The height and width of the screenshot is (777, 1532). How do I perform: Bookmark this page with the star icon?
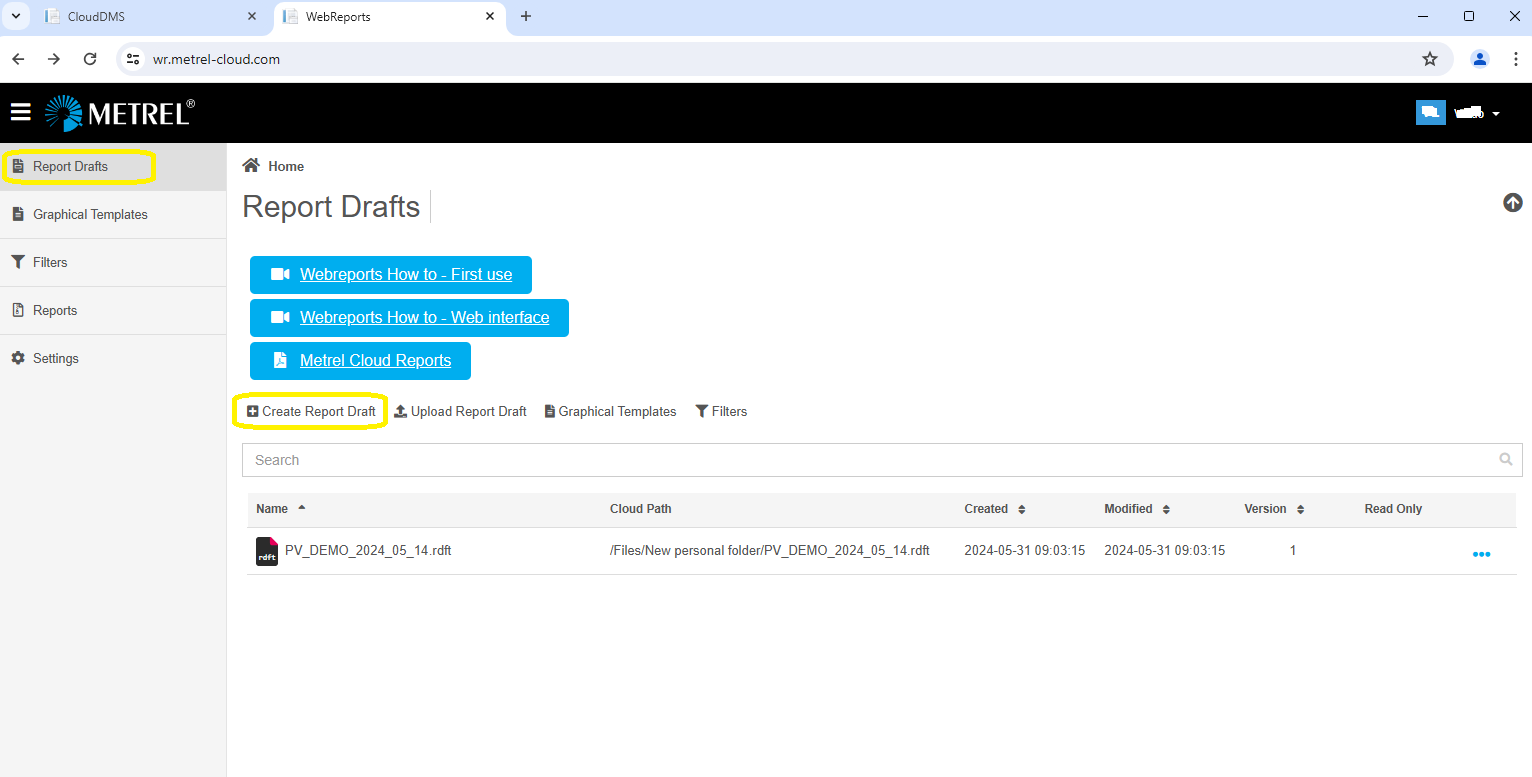click(x=1430, y=59)
